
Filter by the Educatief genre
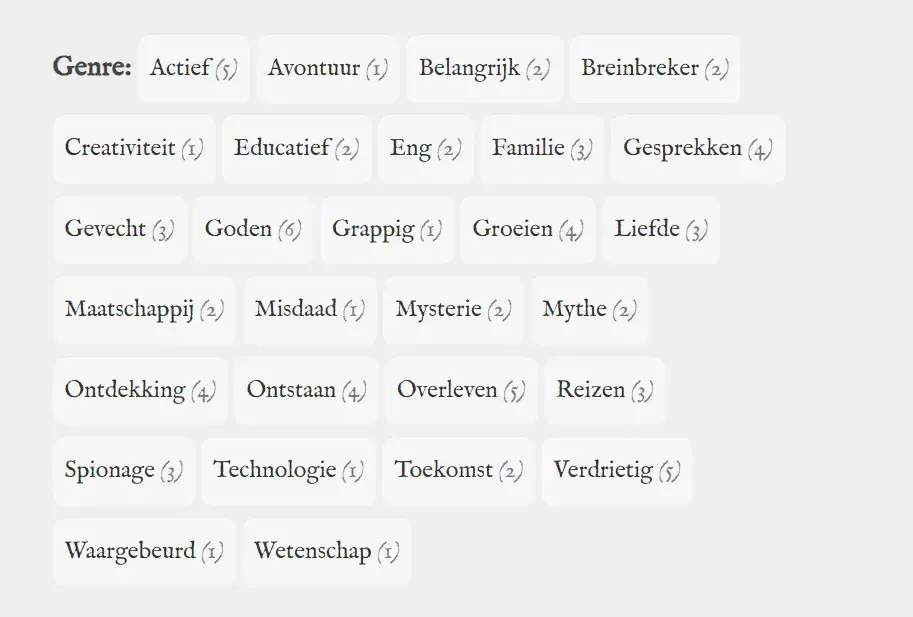pos(296,149)
